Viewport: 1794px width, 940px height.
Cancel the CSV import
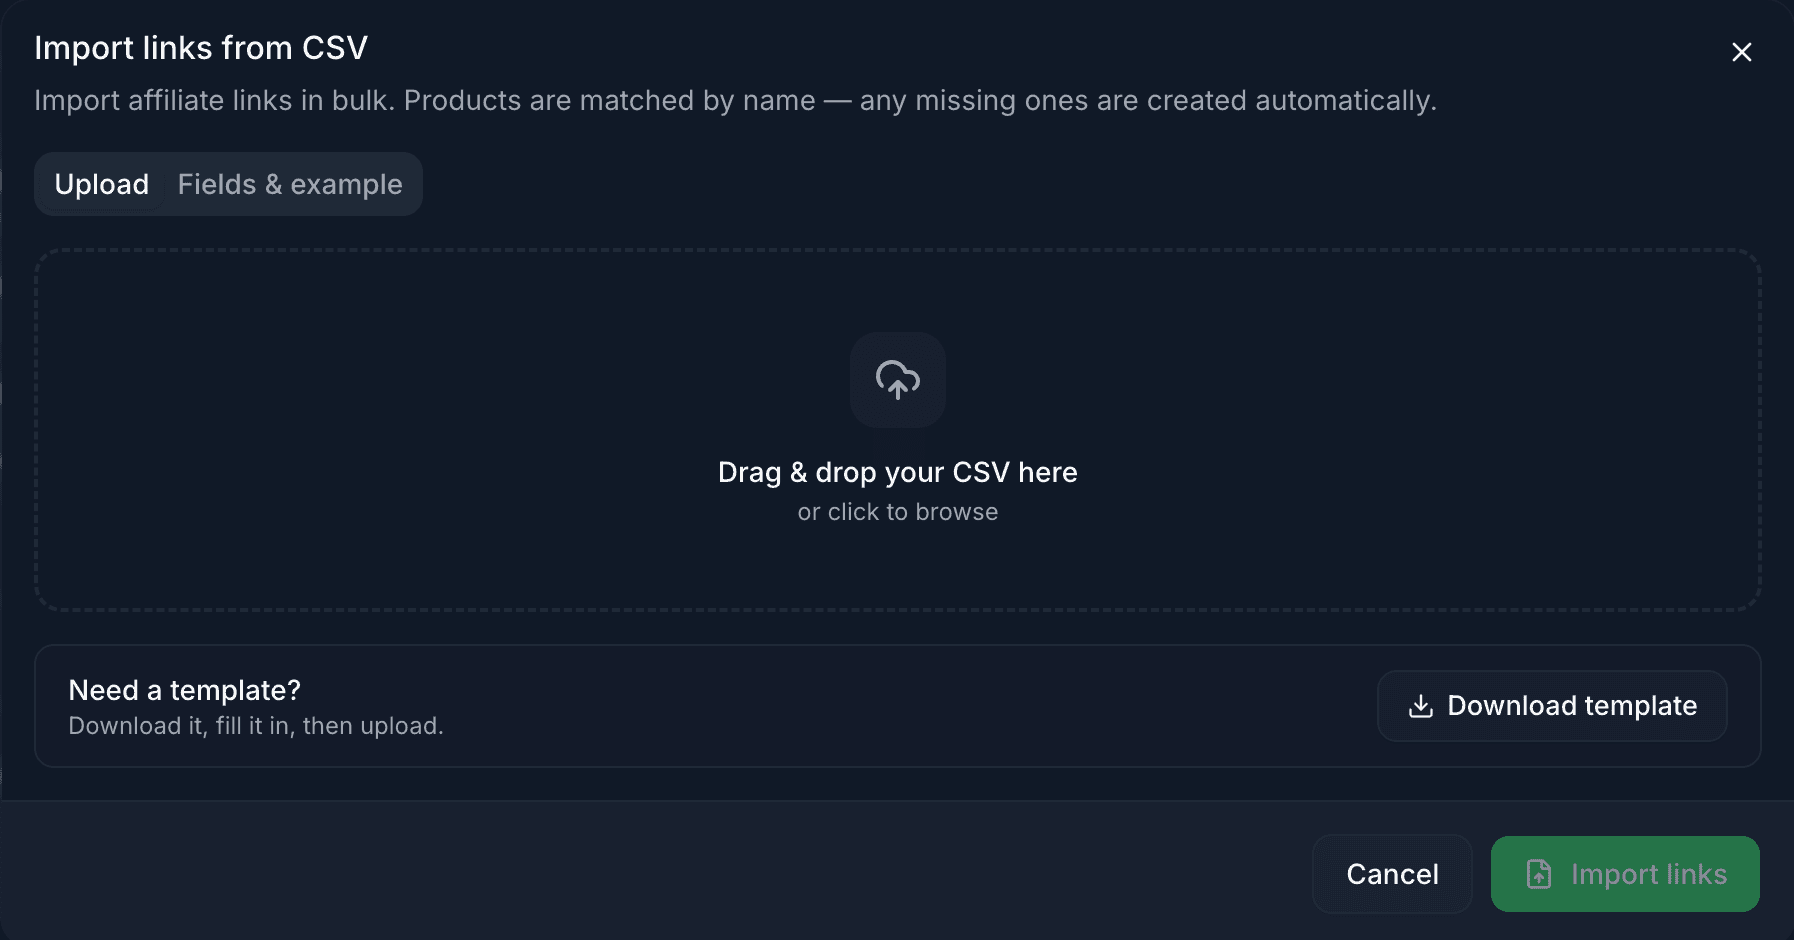click(x=1392, y=873)
